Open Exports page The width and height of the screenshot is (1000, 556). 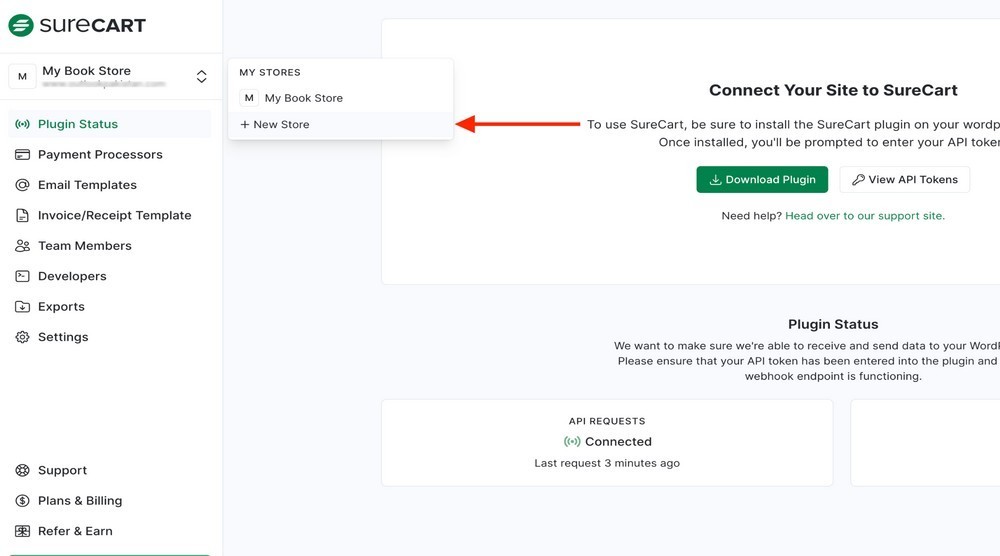(61, 307)
